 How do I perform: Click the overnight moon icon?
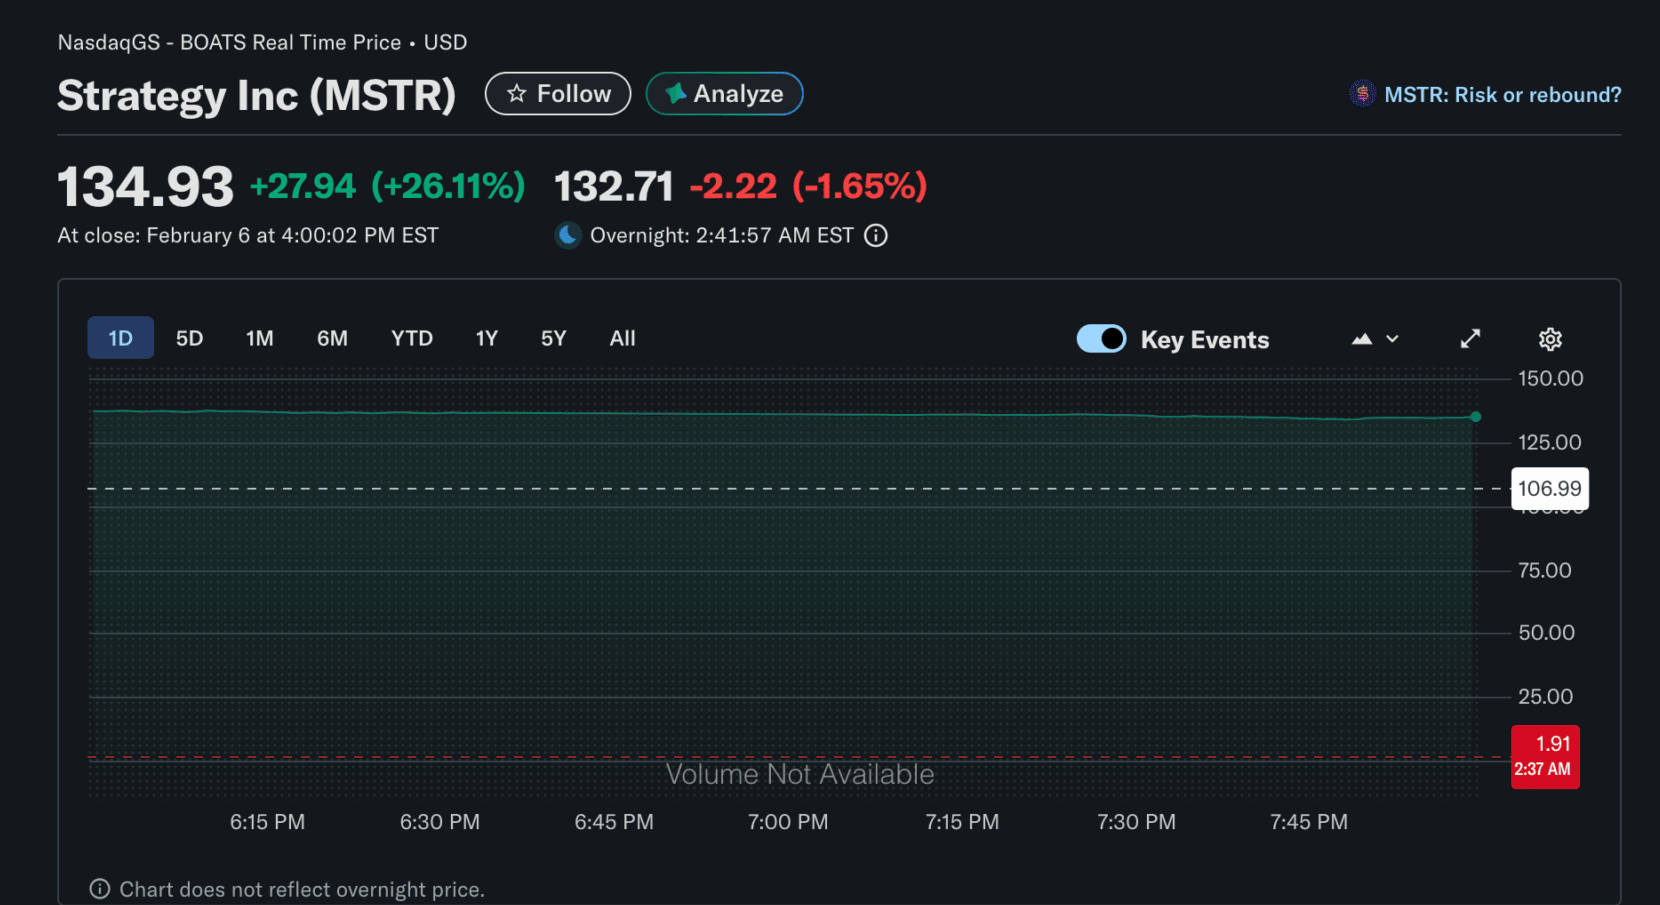pyautogui.click(x=568, y=235)
